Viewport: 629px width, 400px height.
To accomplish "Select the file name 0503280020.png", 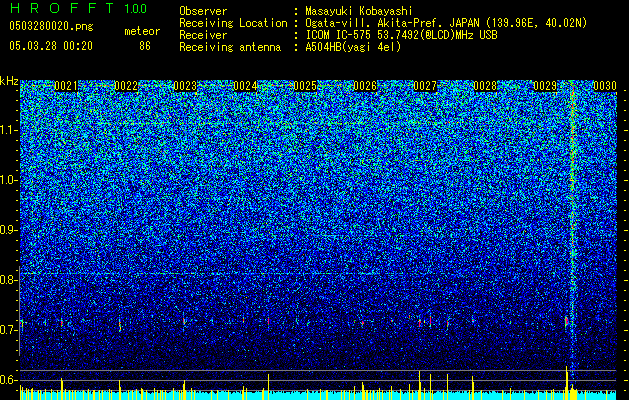I will click(51, 26).
